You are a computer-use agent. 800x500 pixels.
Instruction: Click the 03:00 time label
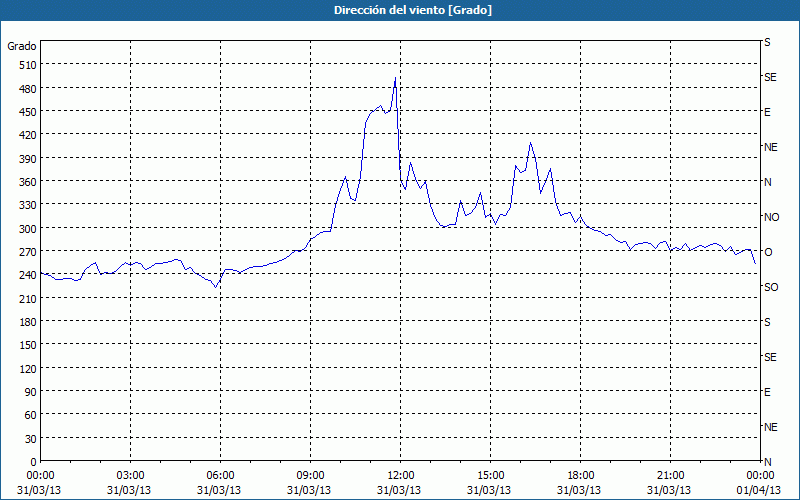point(130,476)
